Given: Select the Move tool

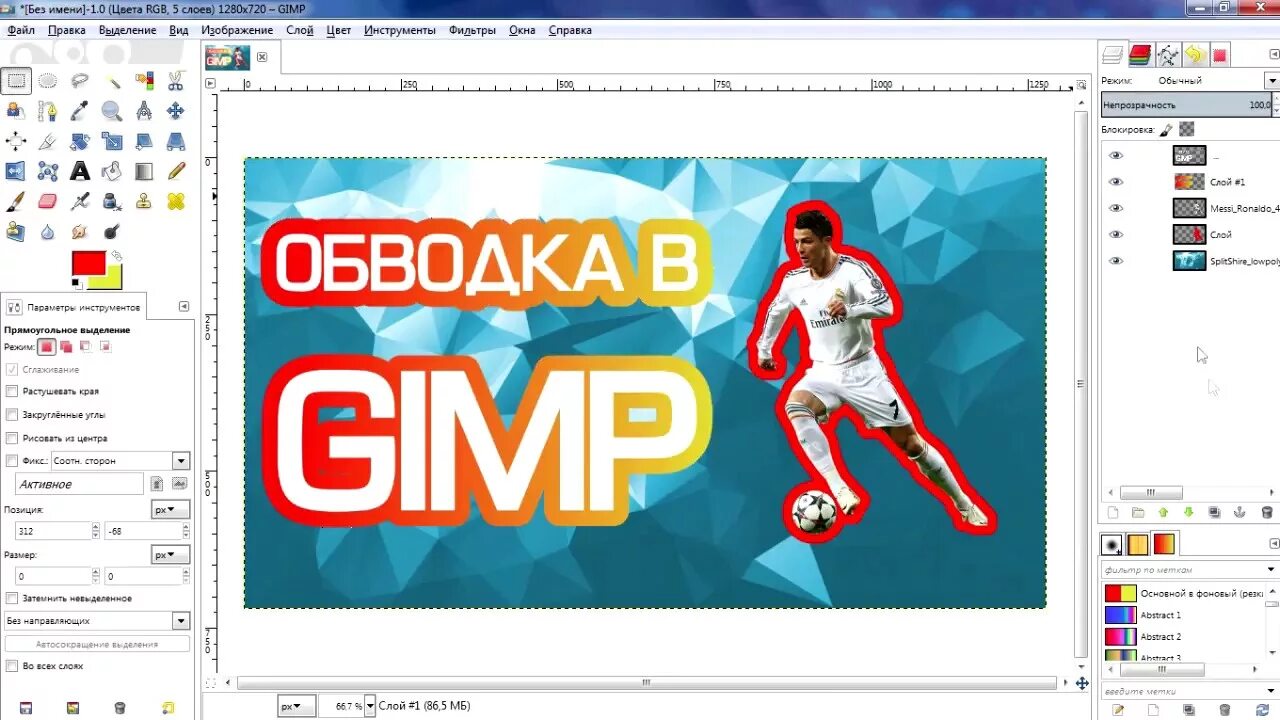Looking at the screenshot, I should (176, 111).
